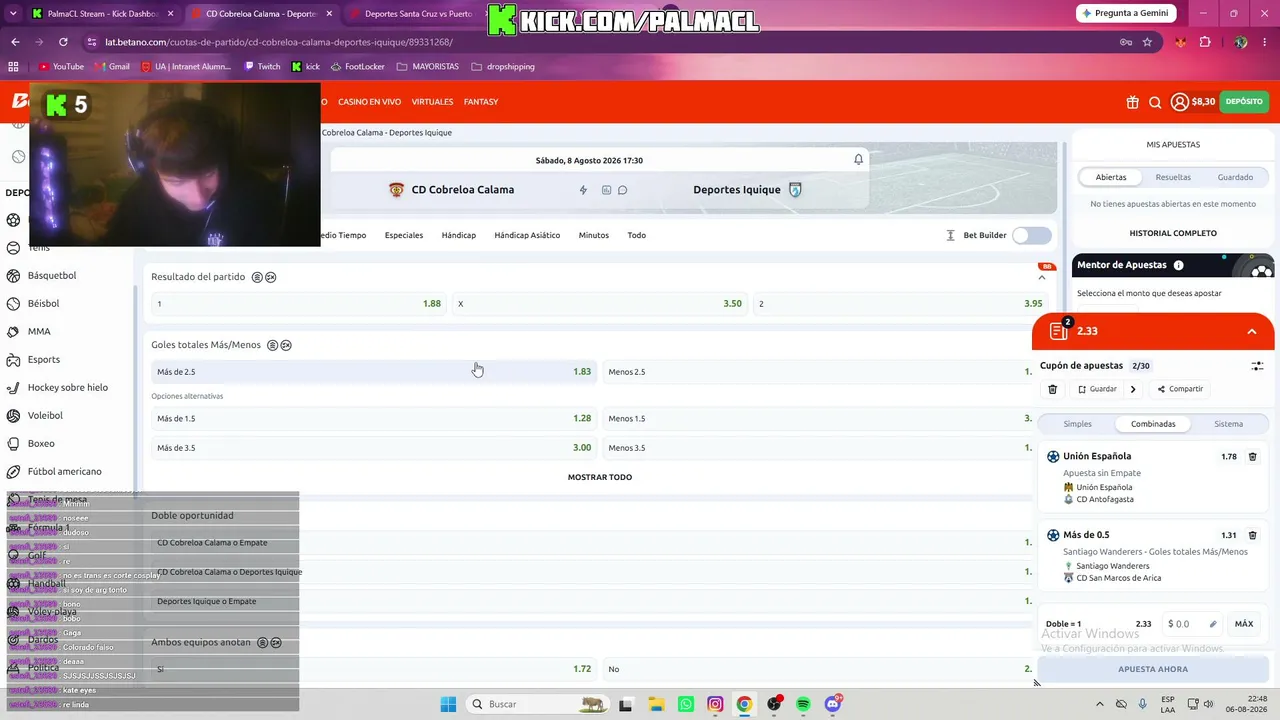
Task: Open Instagram from the taskbar
Action: point(715,704)
